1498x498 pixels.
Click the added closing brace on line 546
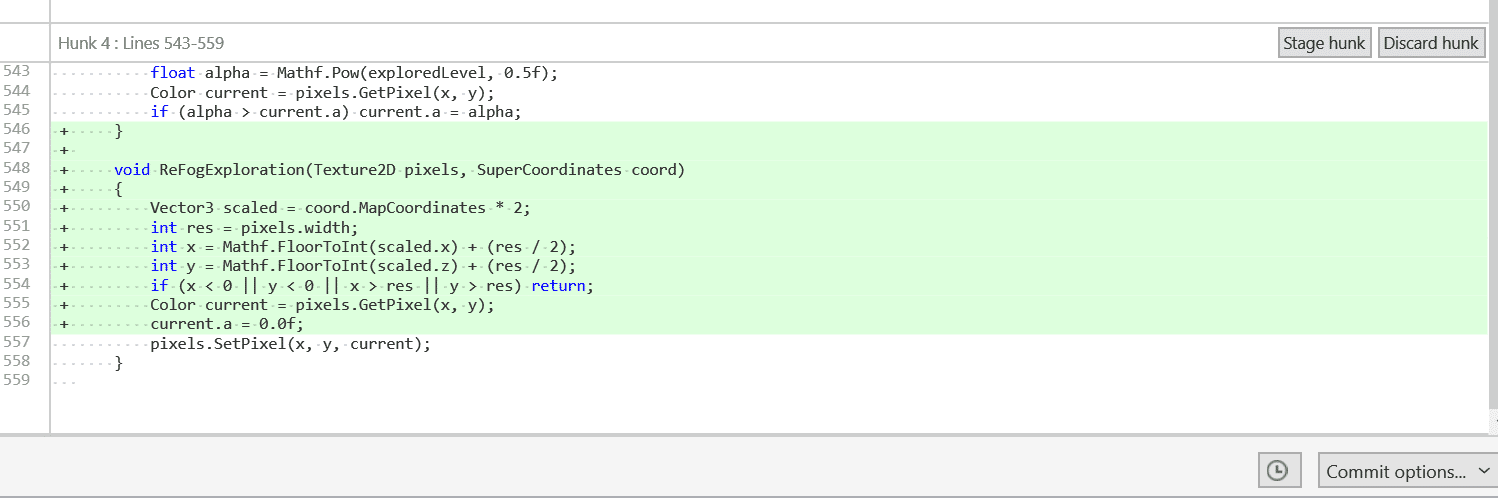[x=118, y=130]
